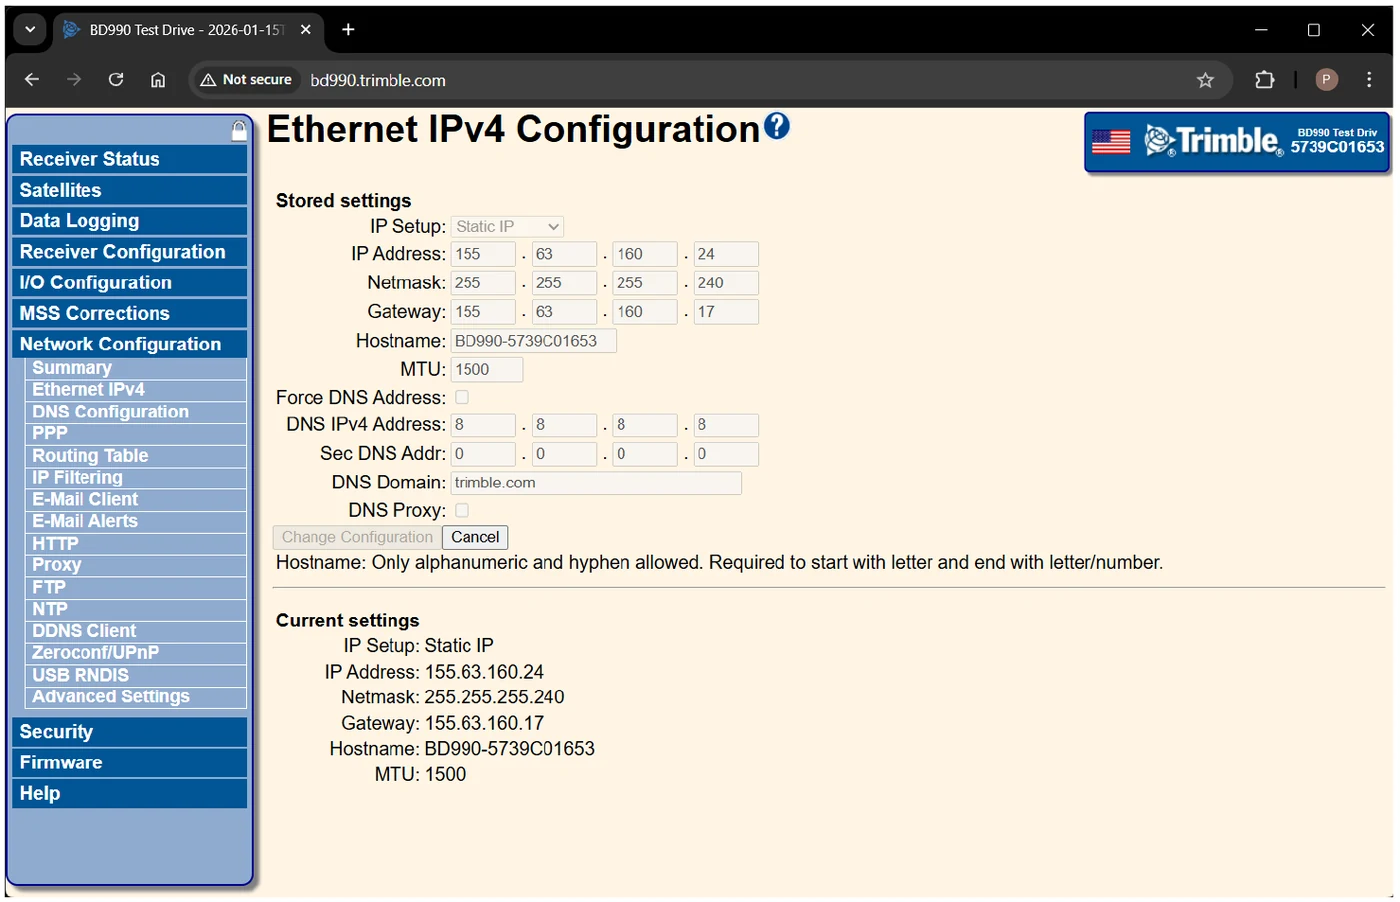Close the BD990 Test Drive tab
The width and height of the screenshot is (1400, 902).
(306, 30)
